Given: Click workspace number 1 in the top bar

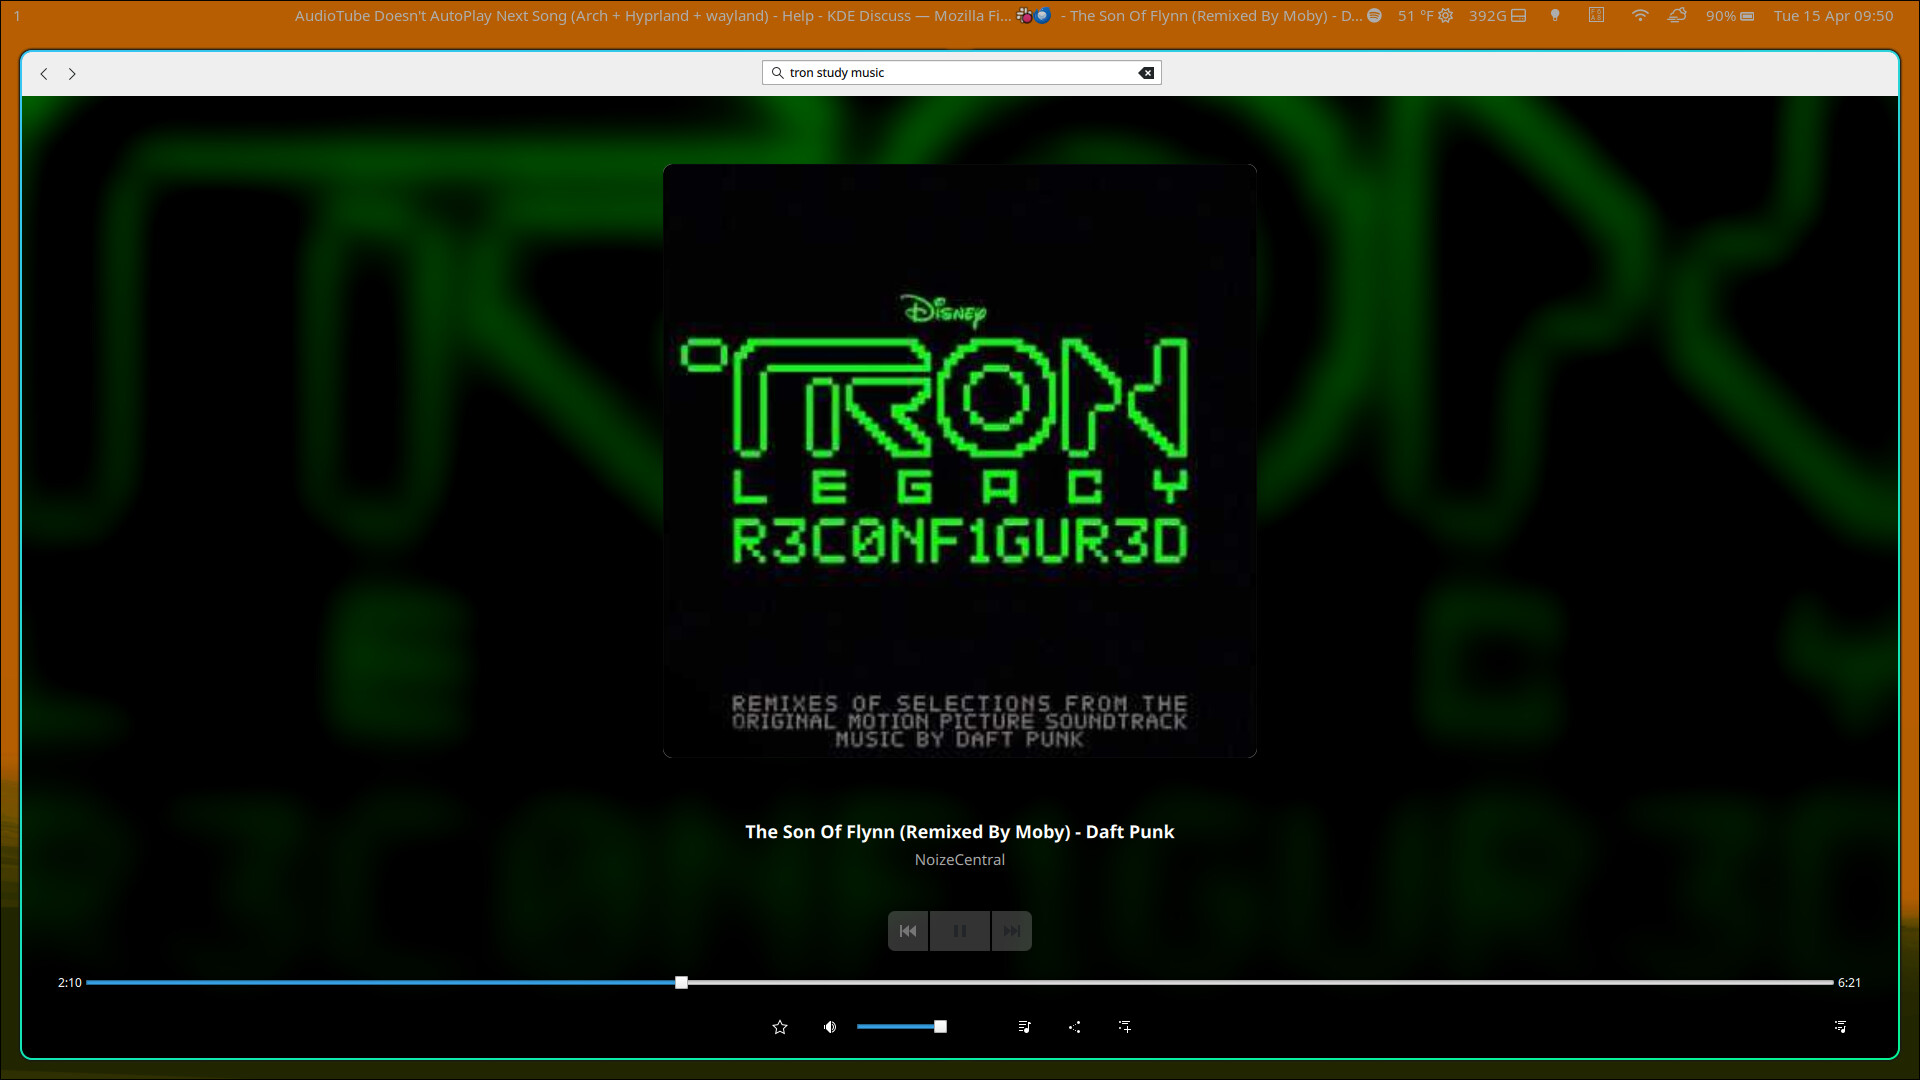Looking at the screenshot, I should (17, 16).
